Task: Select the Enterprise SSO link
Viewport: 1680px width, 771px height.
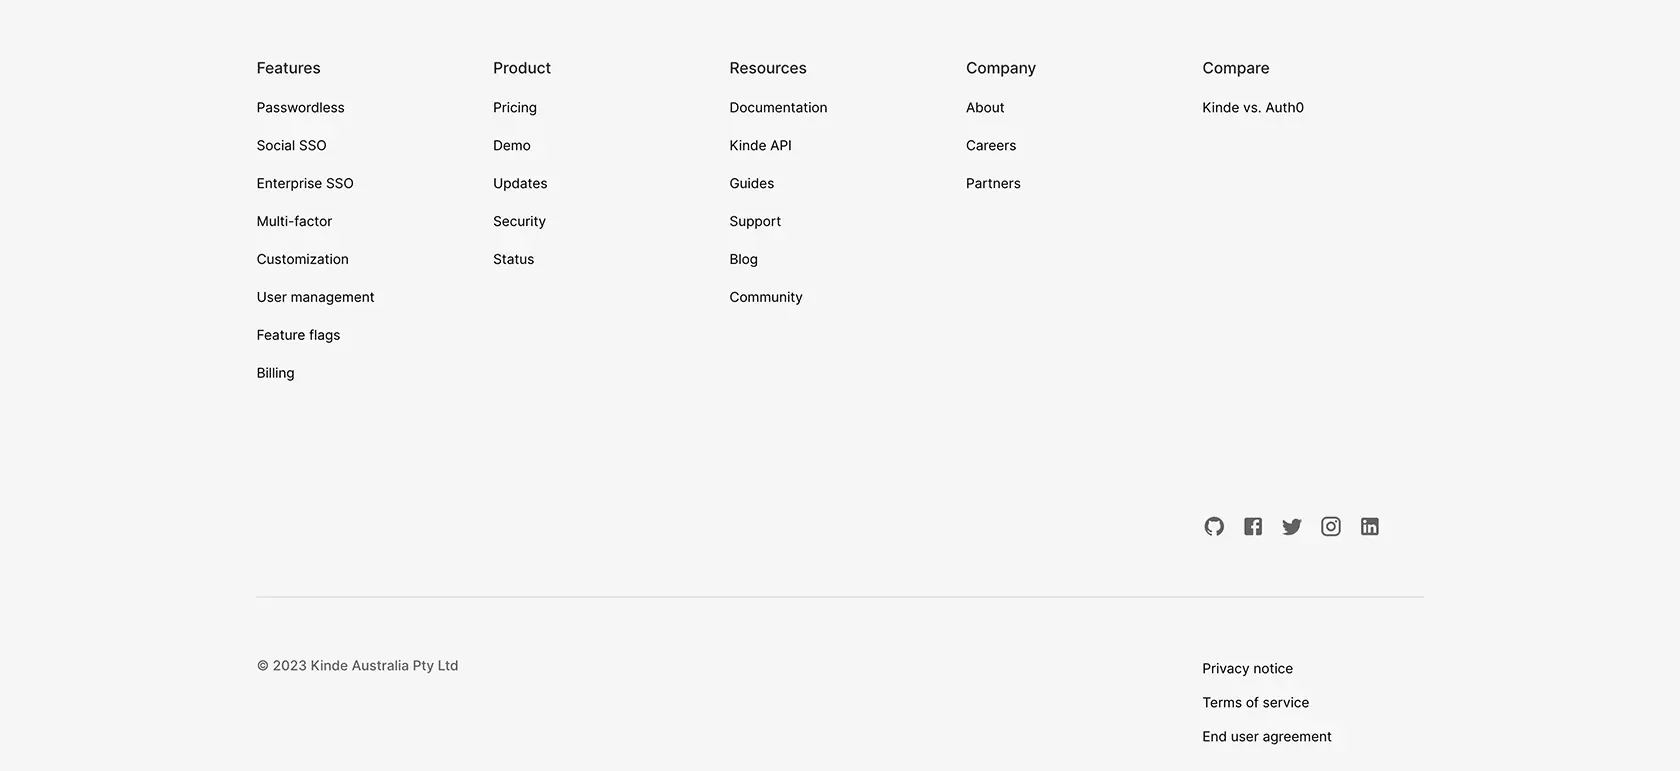Action: point(305,183)
